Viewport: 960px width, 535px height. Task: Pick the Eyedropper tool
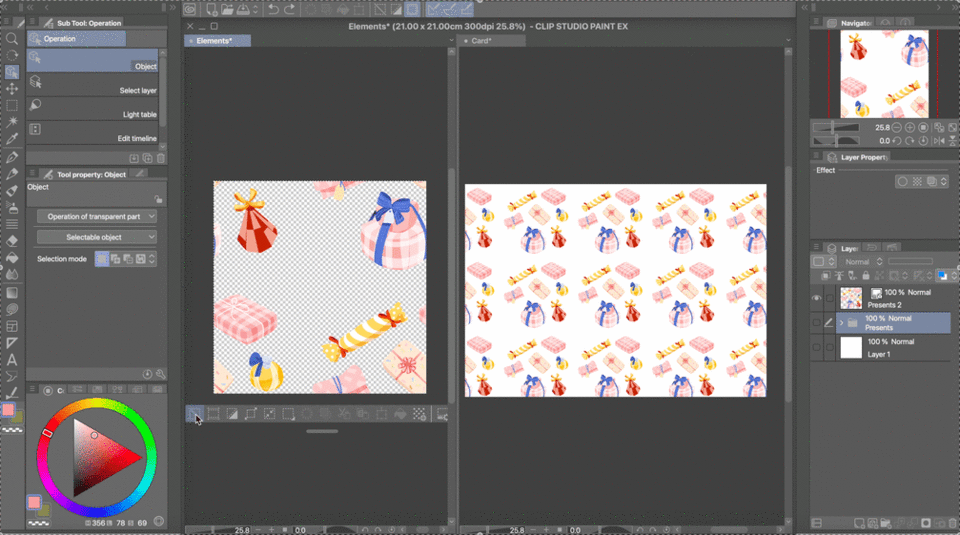point(12,139)
